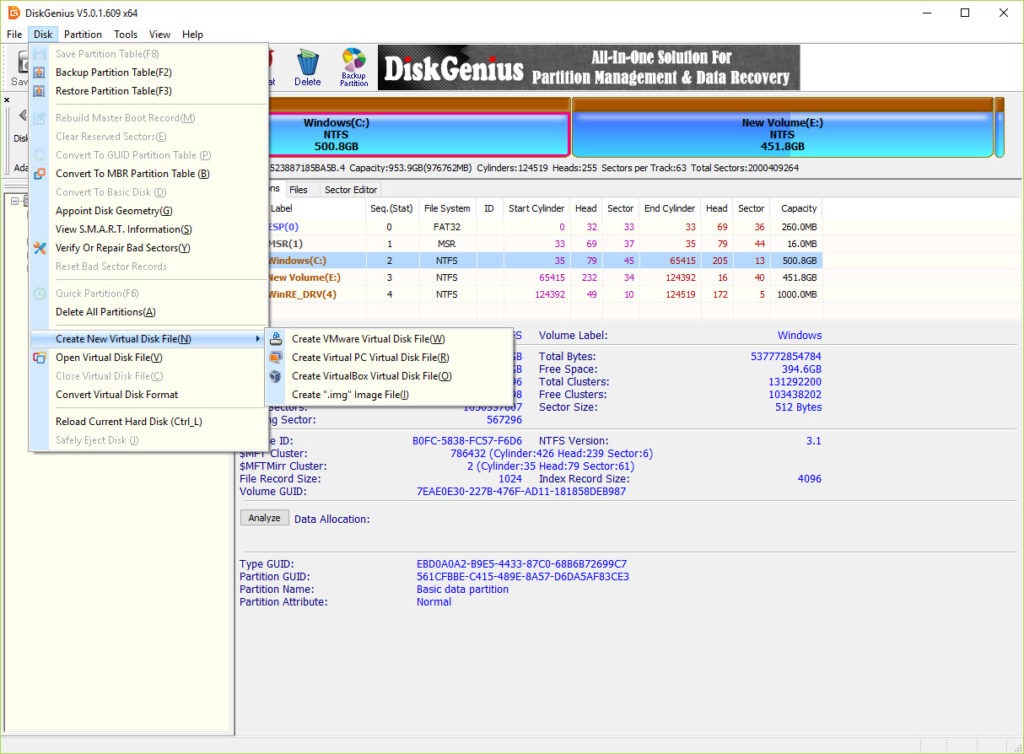The width and height of the screenshot is (1024, 754).
Task: Click the File System column header
Action: (447, 208)
